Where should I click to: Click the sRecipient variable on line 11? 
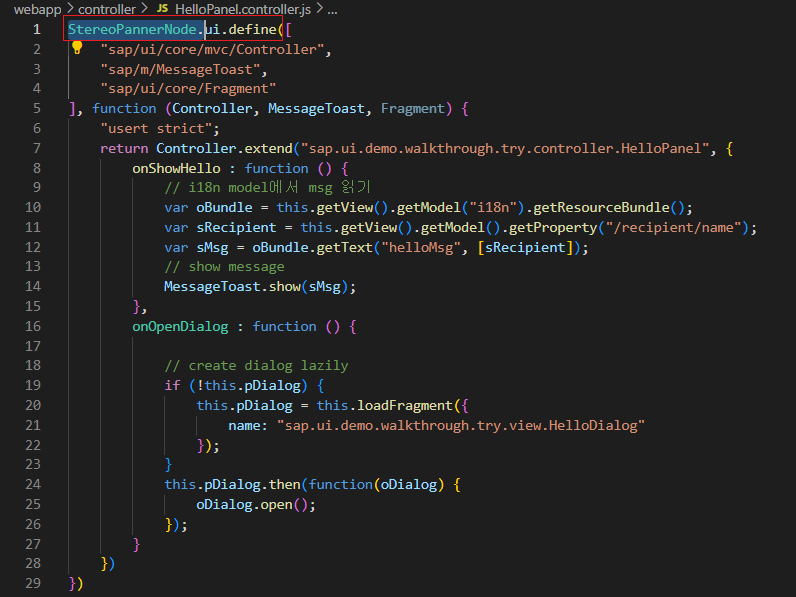(237, 227)
